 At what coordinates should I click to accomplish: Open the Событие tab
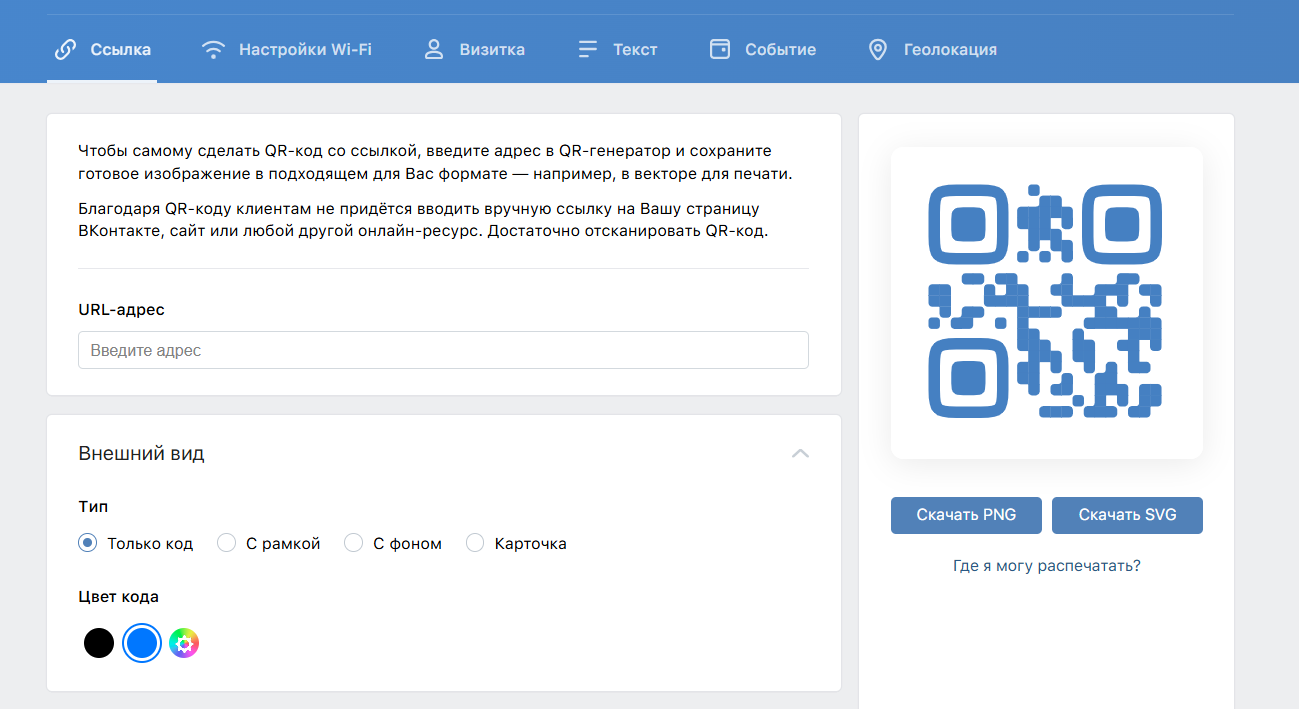(763, 49)
